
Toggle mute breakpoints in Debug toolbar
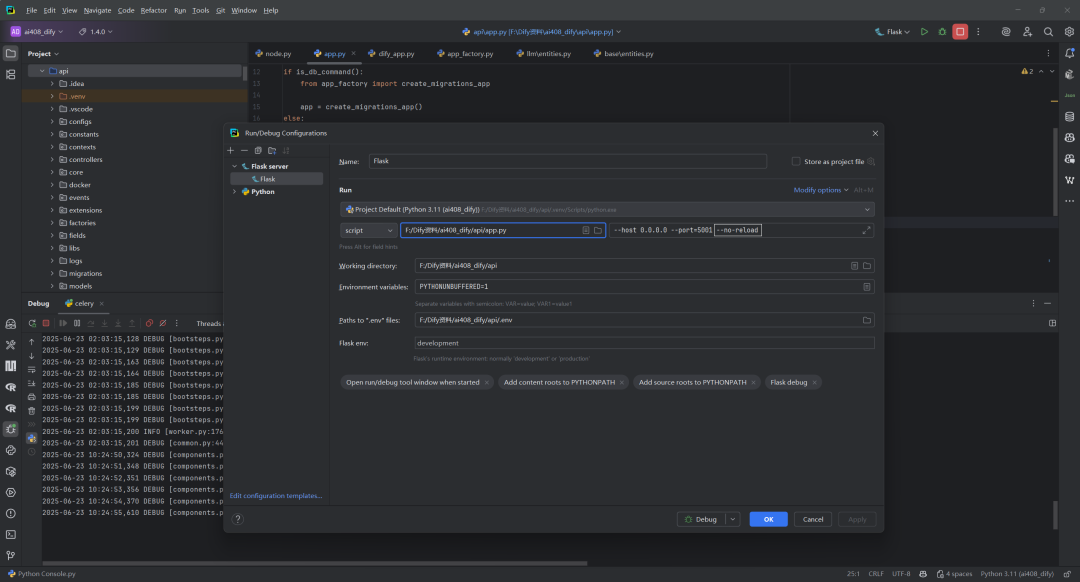click(x=163, y=323)
